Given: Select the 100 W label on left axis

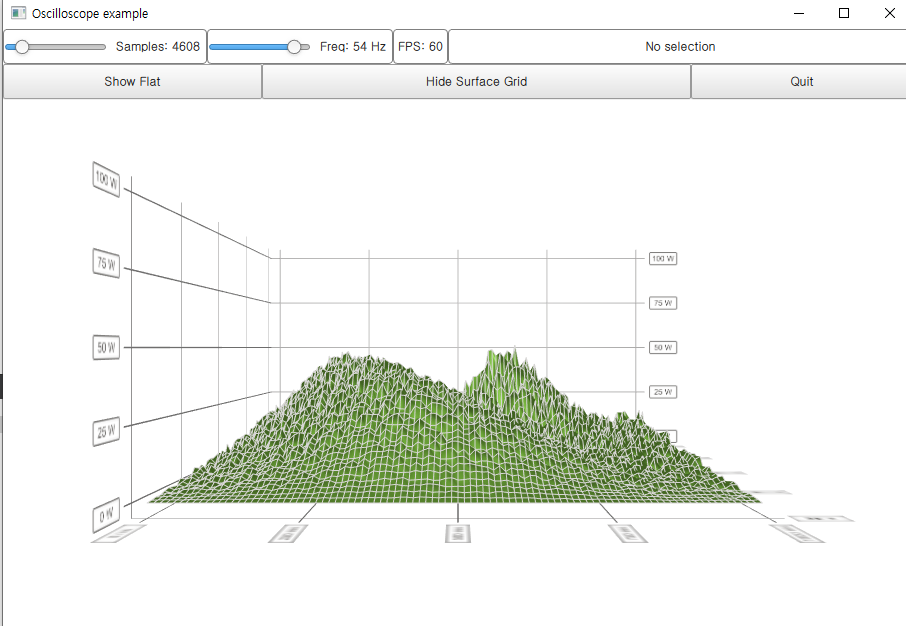Looking at the screenshot, I should click(x=106, y=180).
